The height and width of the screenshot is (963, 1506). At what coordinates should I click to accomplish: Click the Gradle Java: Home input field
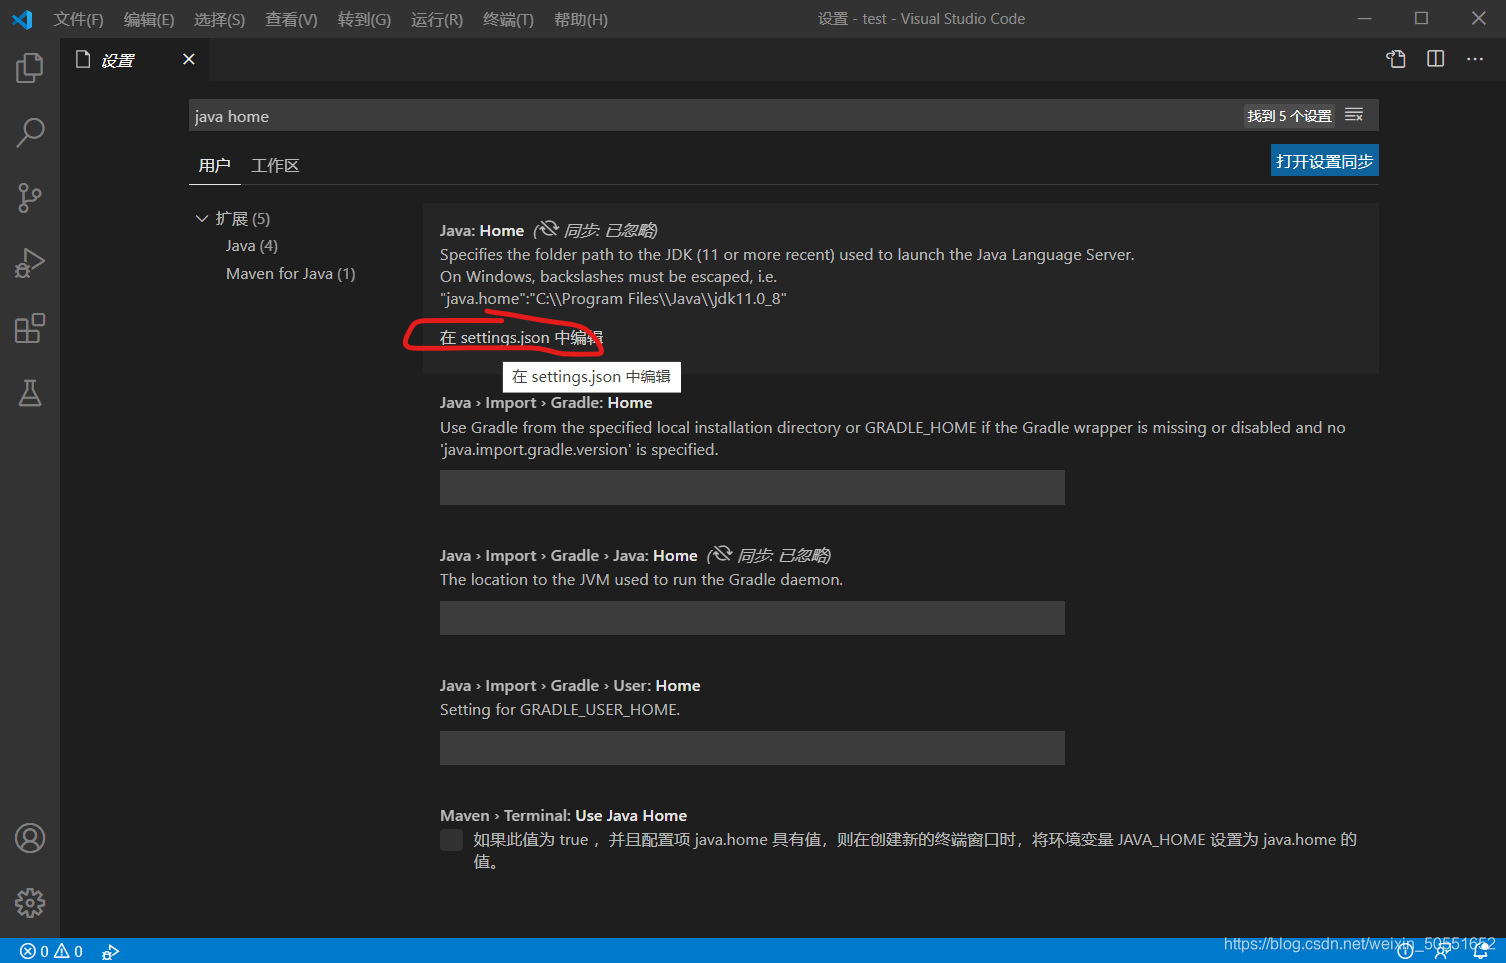pyautogui.click(x=752, y=618)
